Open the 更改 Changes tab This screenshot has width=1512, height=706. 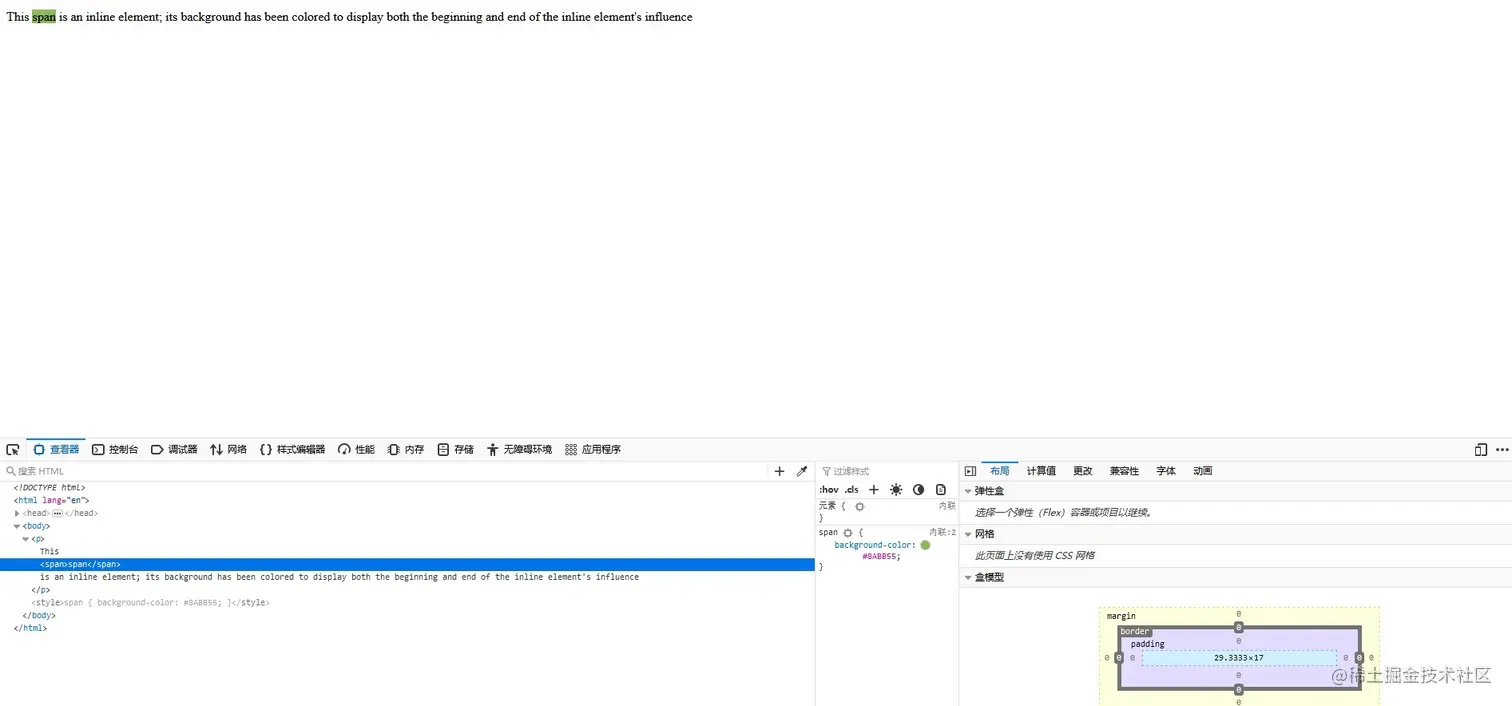point(1083,471)
